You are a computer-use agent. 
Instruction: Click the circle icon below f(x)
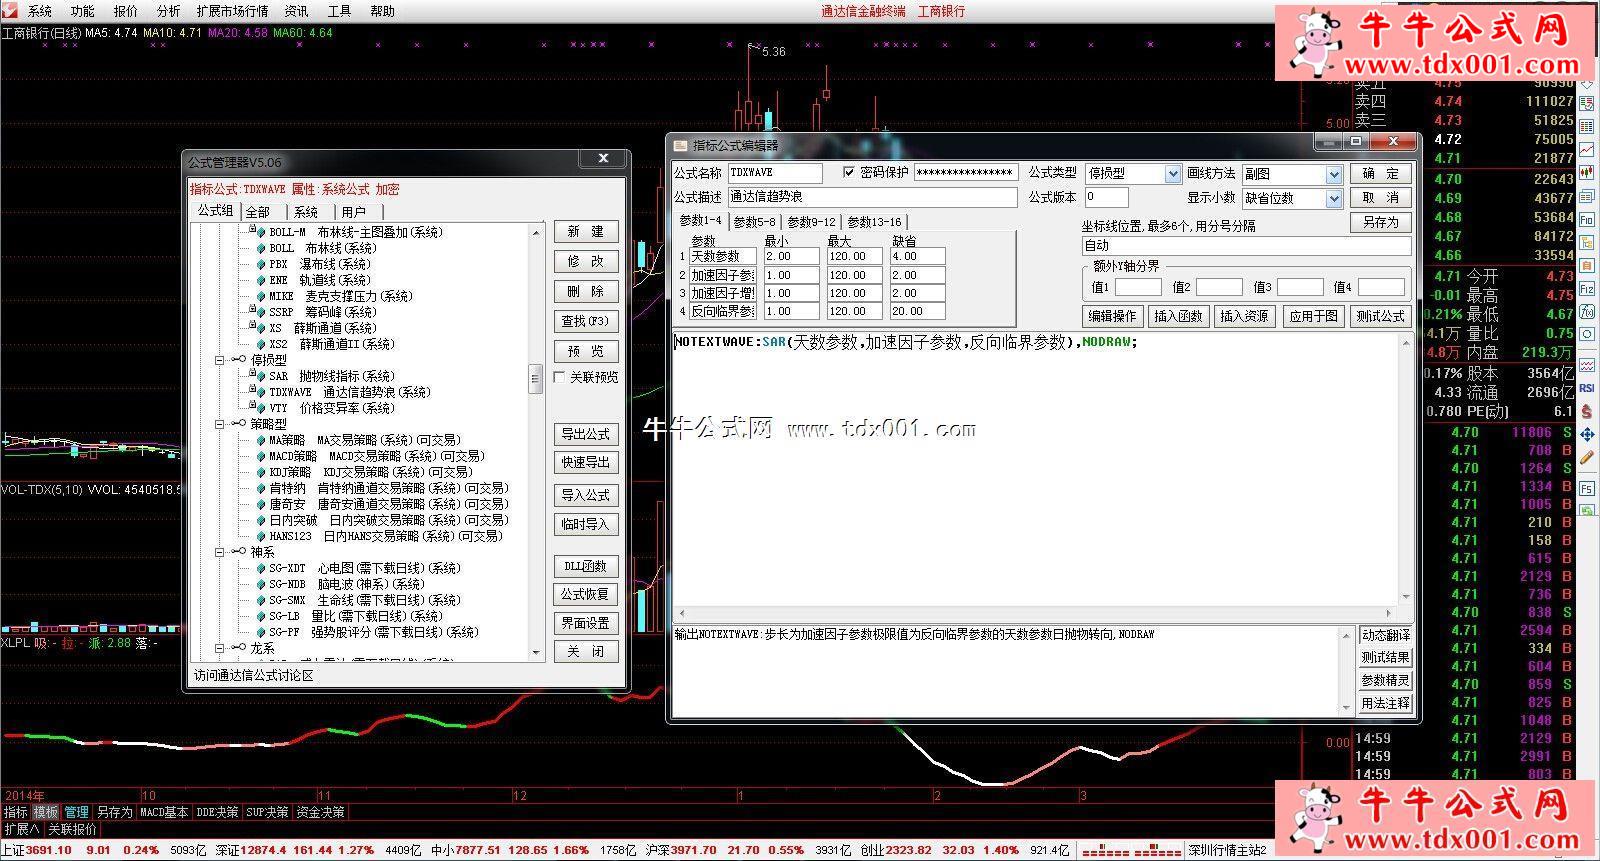(1586, 333)
